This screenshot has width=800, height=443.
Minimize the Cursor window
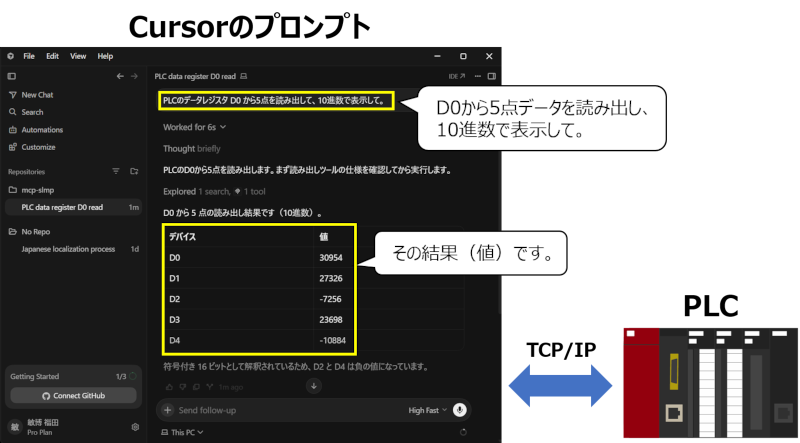tap(438, 56)
